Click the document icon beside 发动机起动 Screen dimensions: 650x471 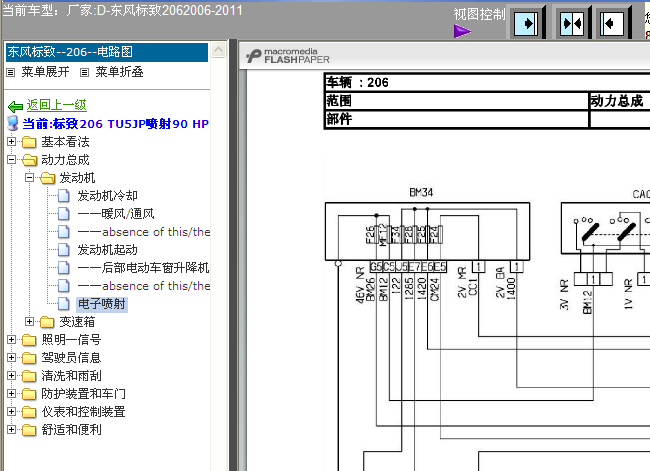click(x=63, y=250)
